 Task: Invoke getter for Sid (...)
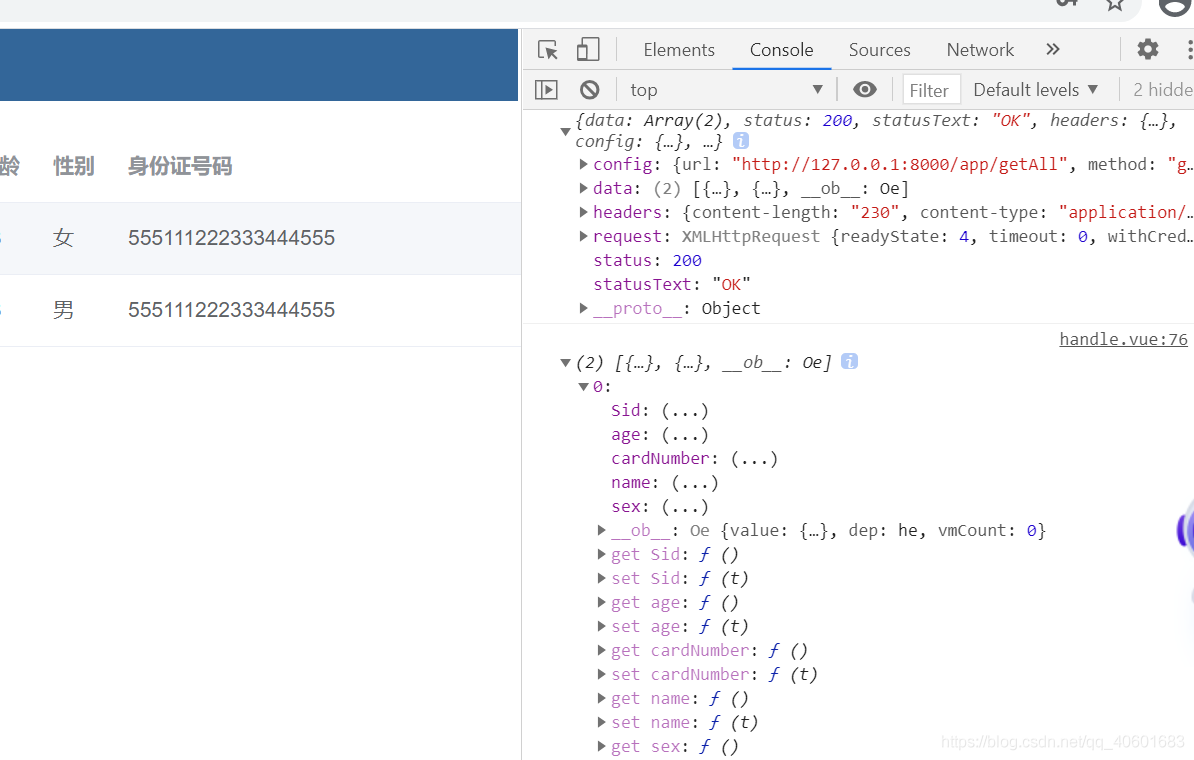(685, 410)
